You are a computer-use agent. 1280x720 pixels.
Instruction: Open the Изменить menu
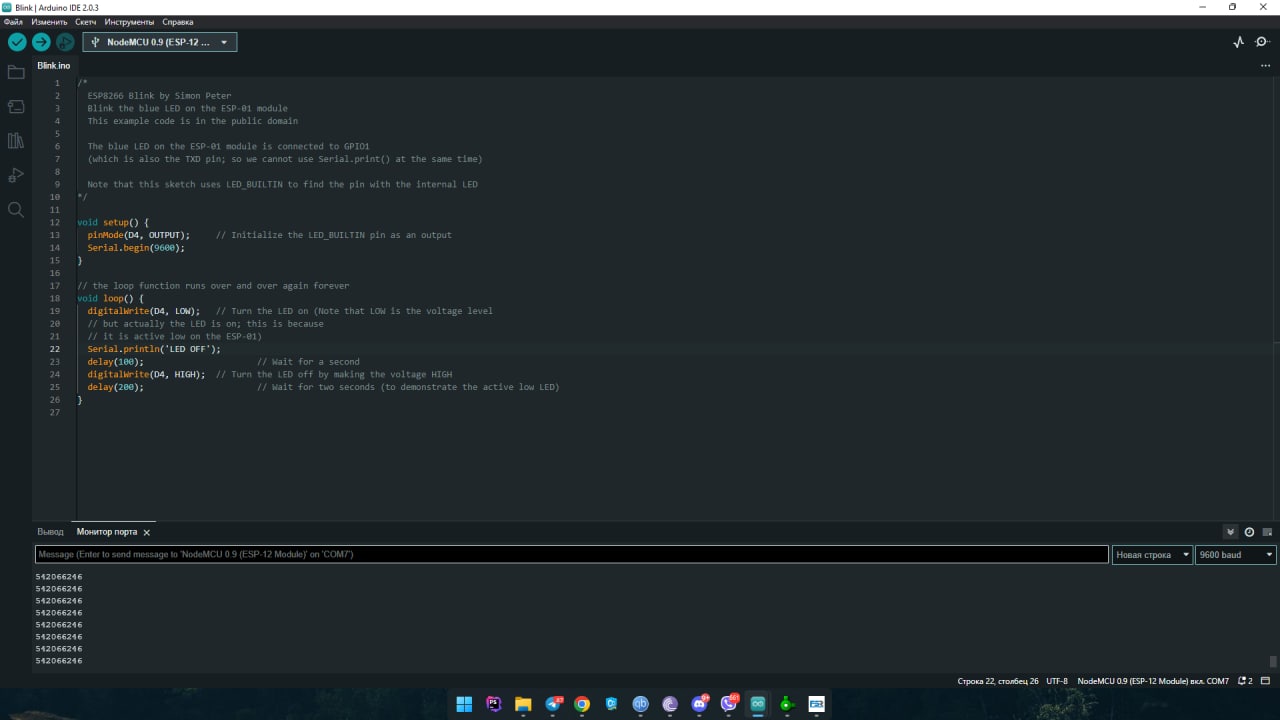[49, 21]
